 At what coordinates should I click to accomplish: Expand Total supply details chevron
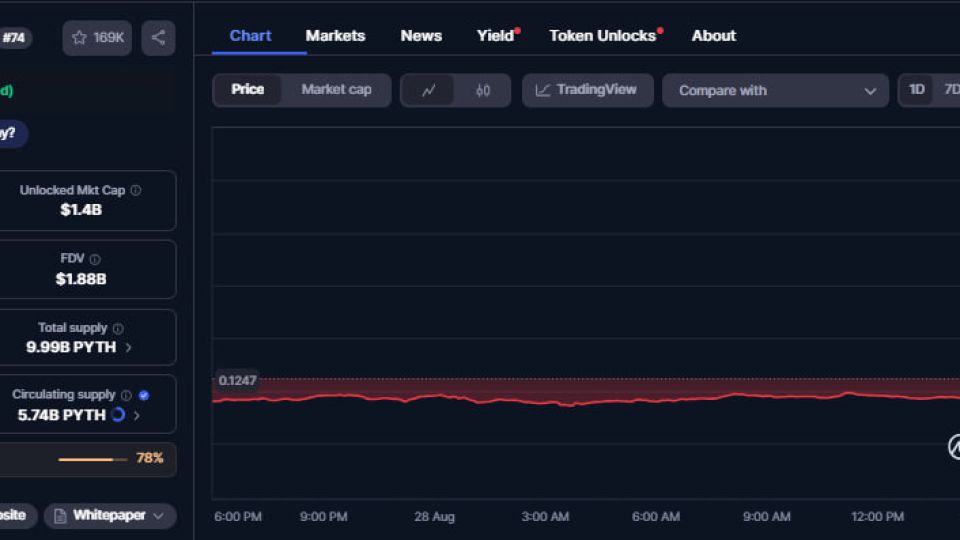tap(129, 348)
